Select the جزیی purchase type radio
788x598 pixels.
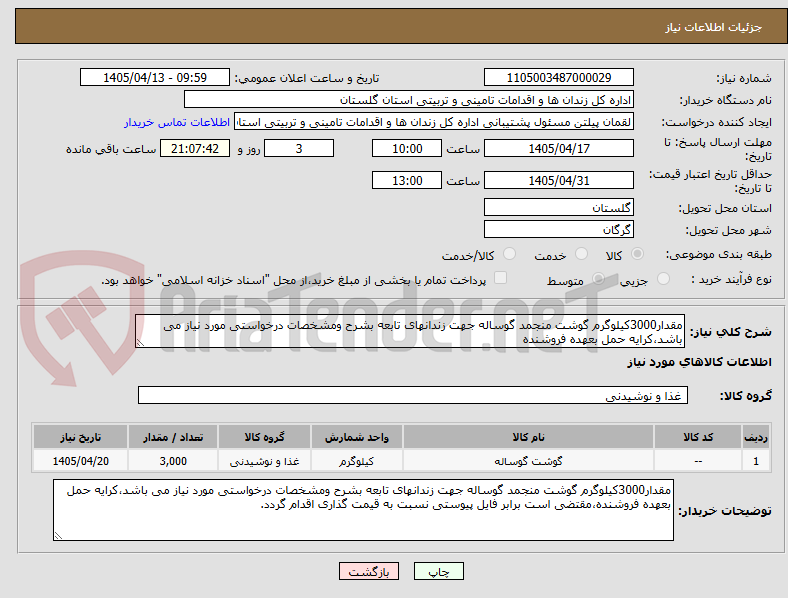(663, 278)
